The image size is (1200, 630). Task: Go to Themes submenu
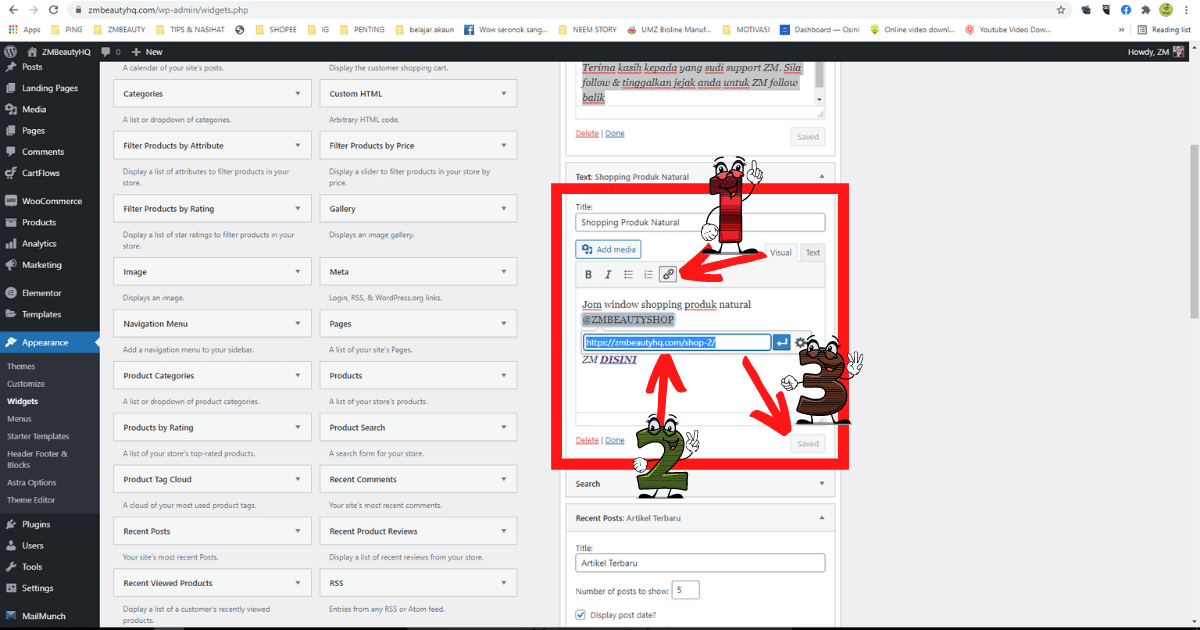click(x=21, y=366)
